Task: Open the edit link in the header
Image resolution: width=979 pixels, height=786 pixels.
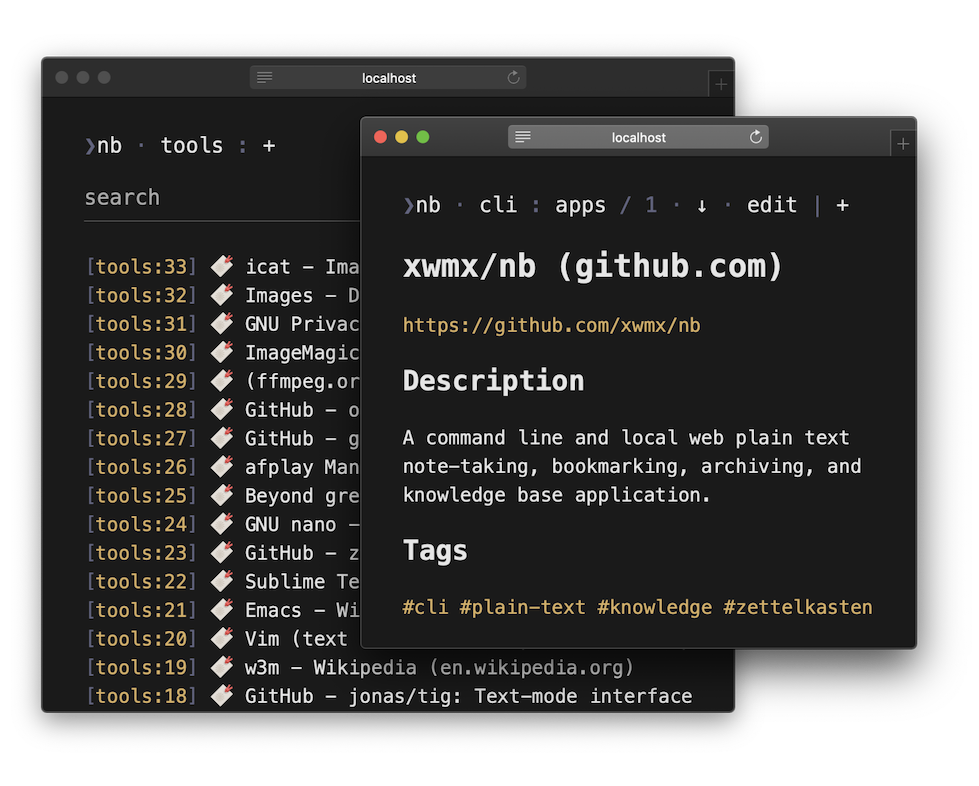Action: (772, 205)
